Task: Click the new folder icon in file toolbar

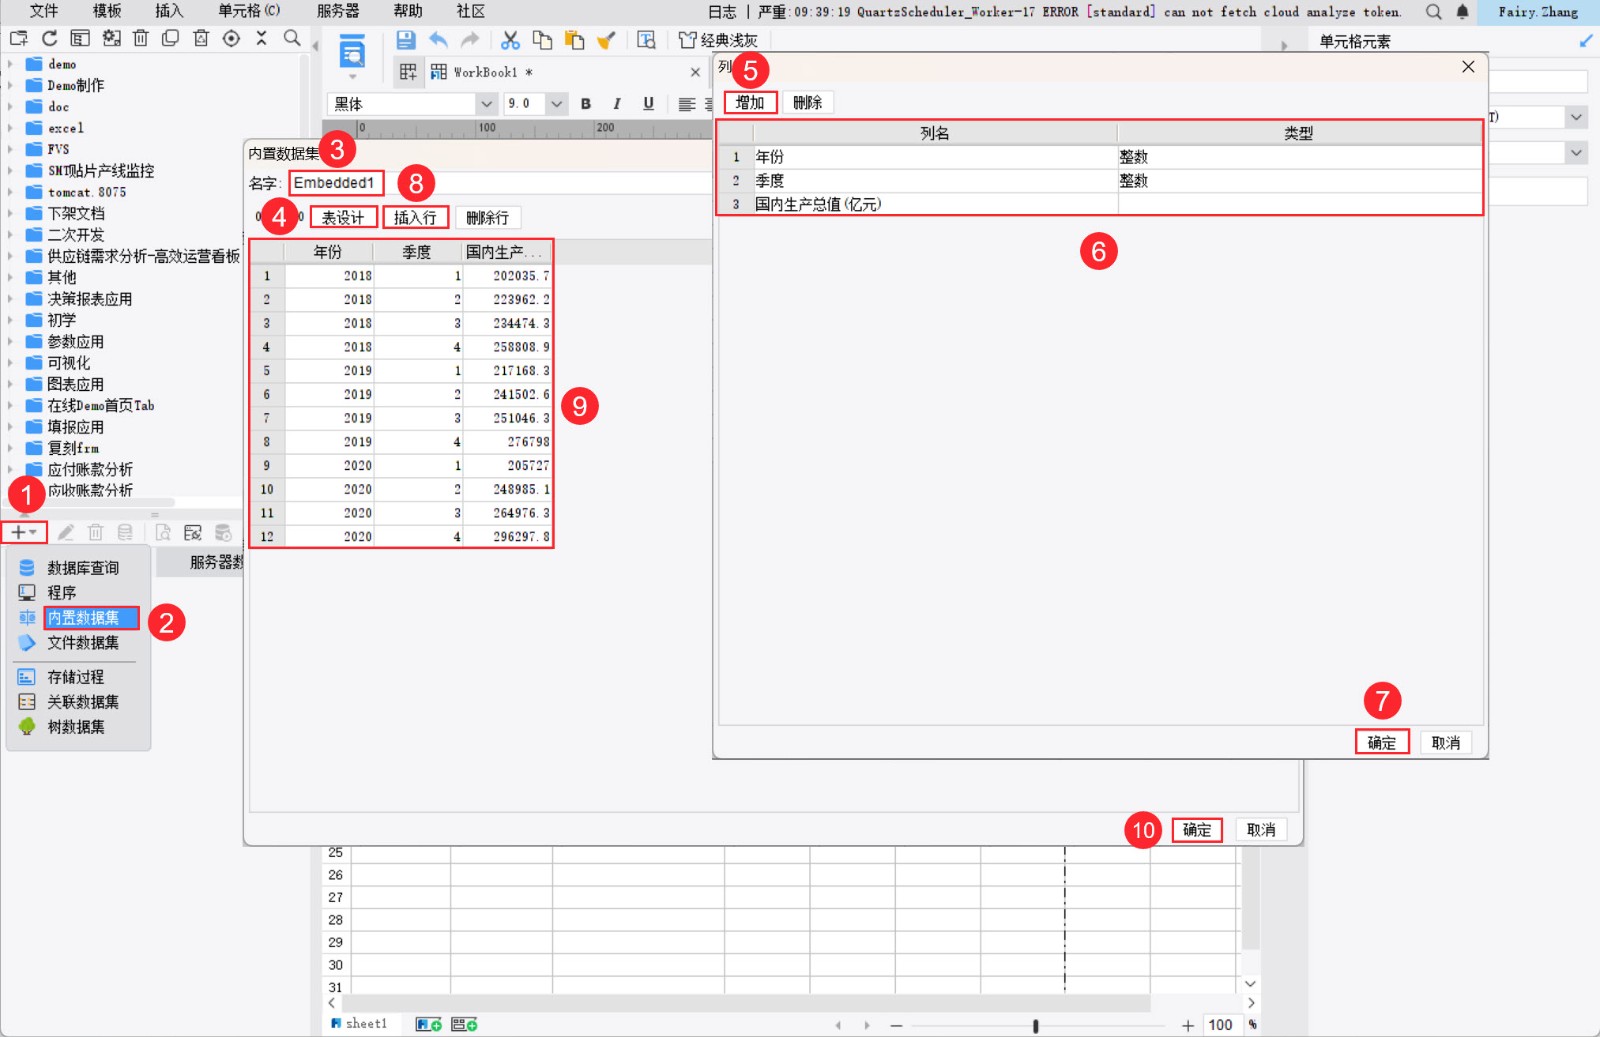Action: (x=19, y=38)
